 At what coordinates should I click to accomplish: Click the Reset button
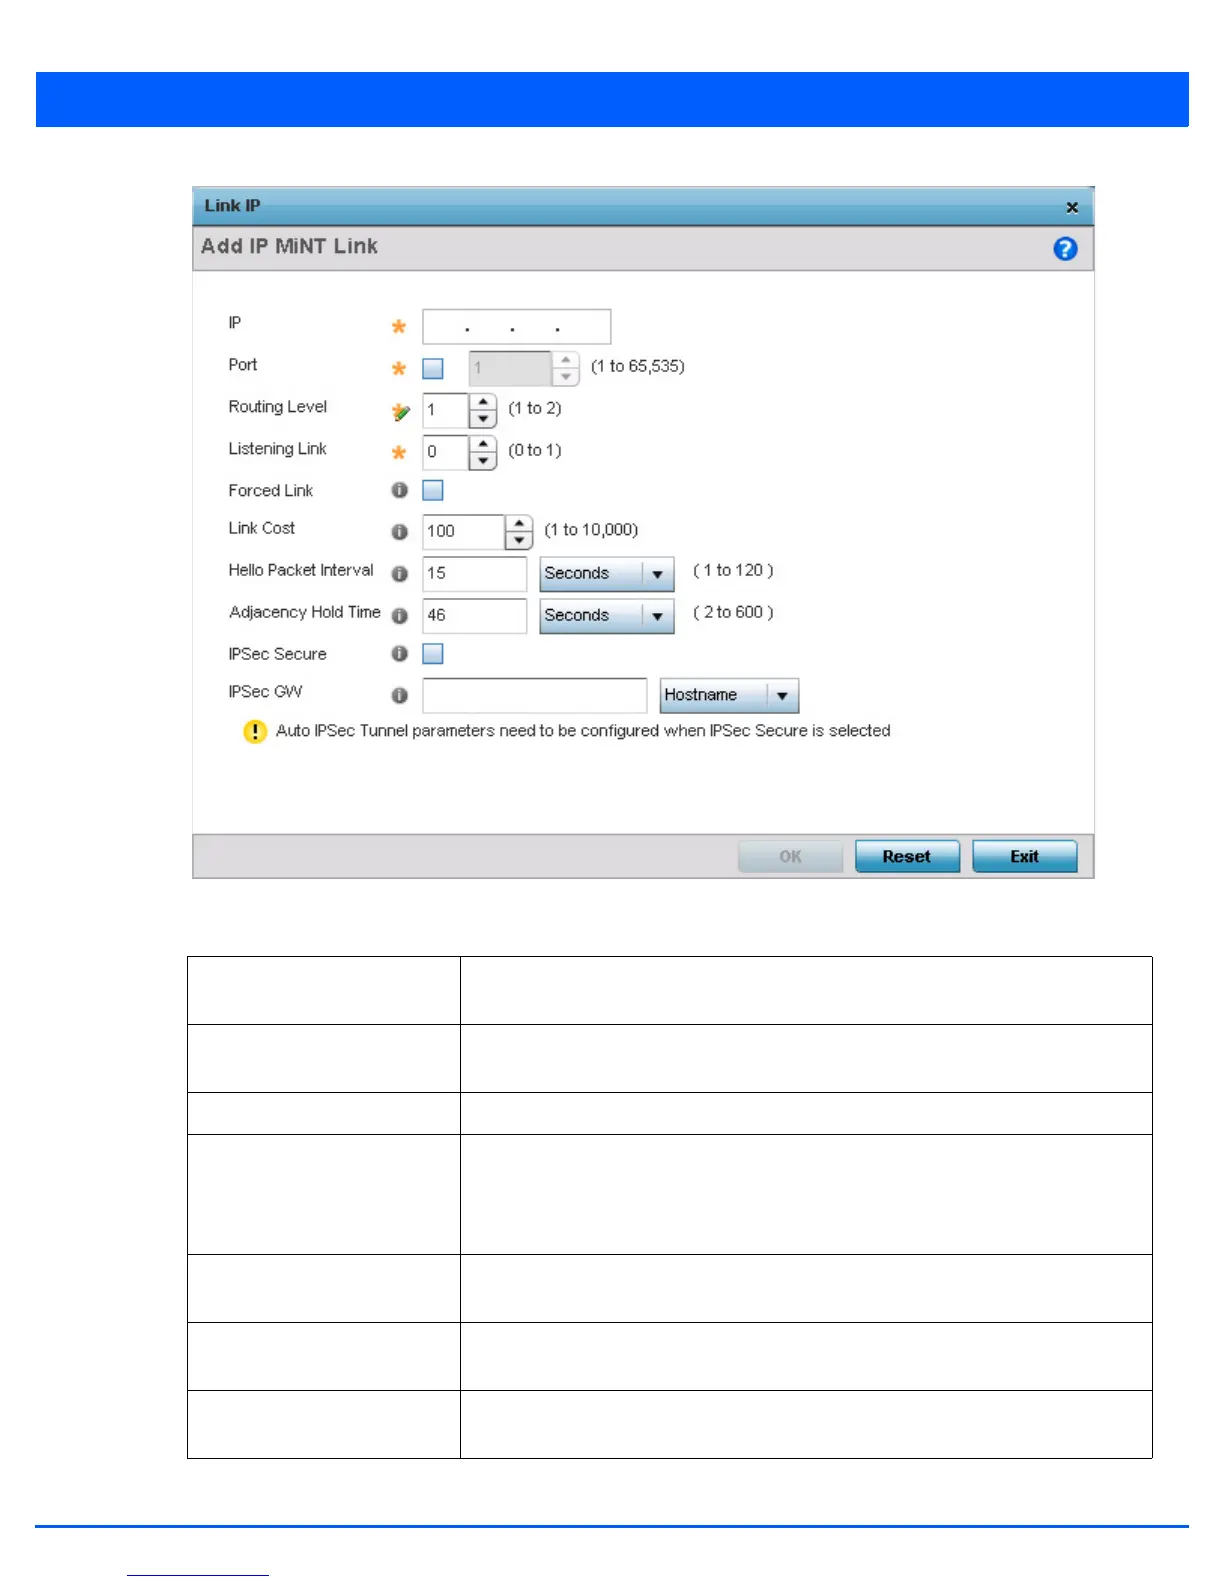(907, 857)
